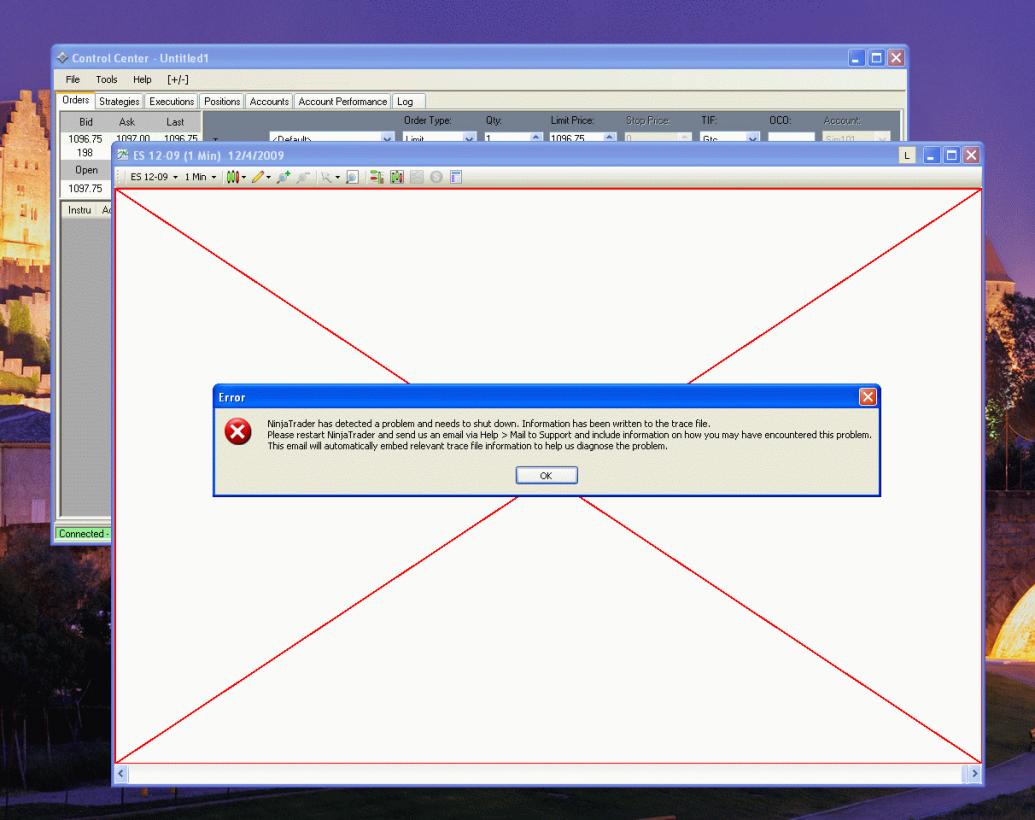
Task: Switch to the Accounts tab
Action: (269, 102)
